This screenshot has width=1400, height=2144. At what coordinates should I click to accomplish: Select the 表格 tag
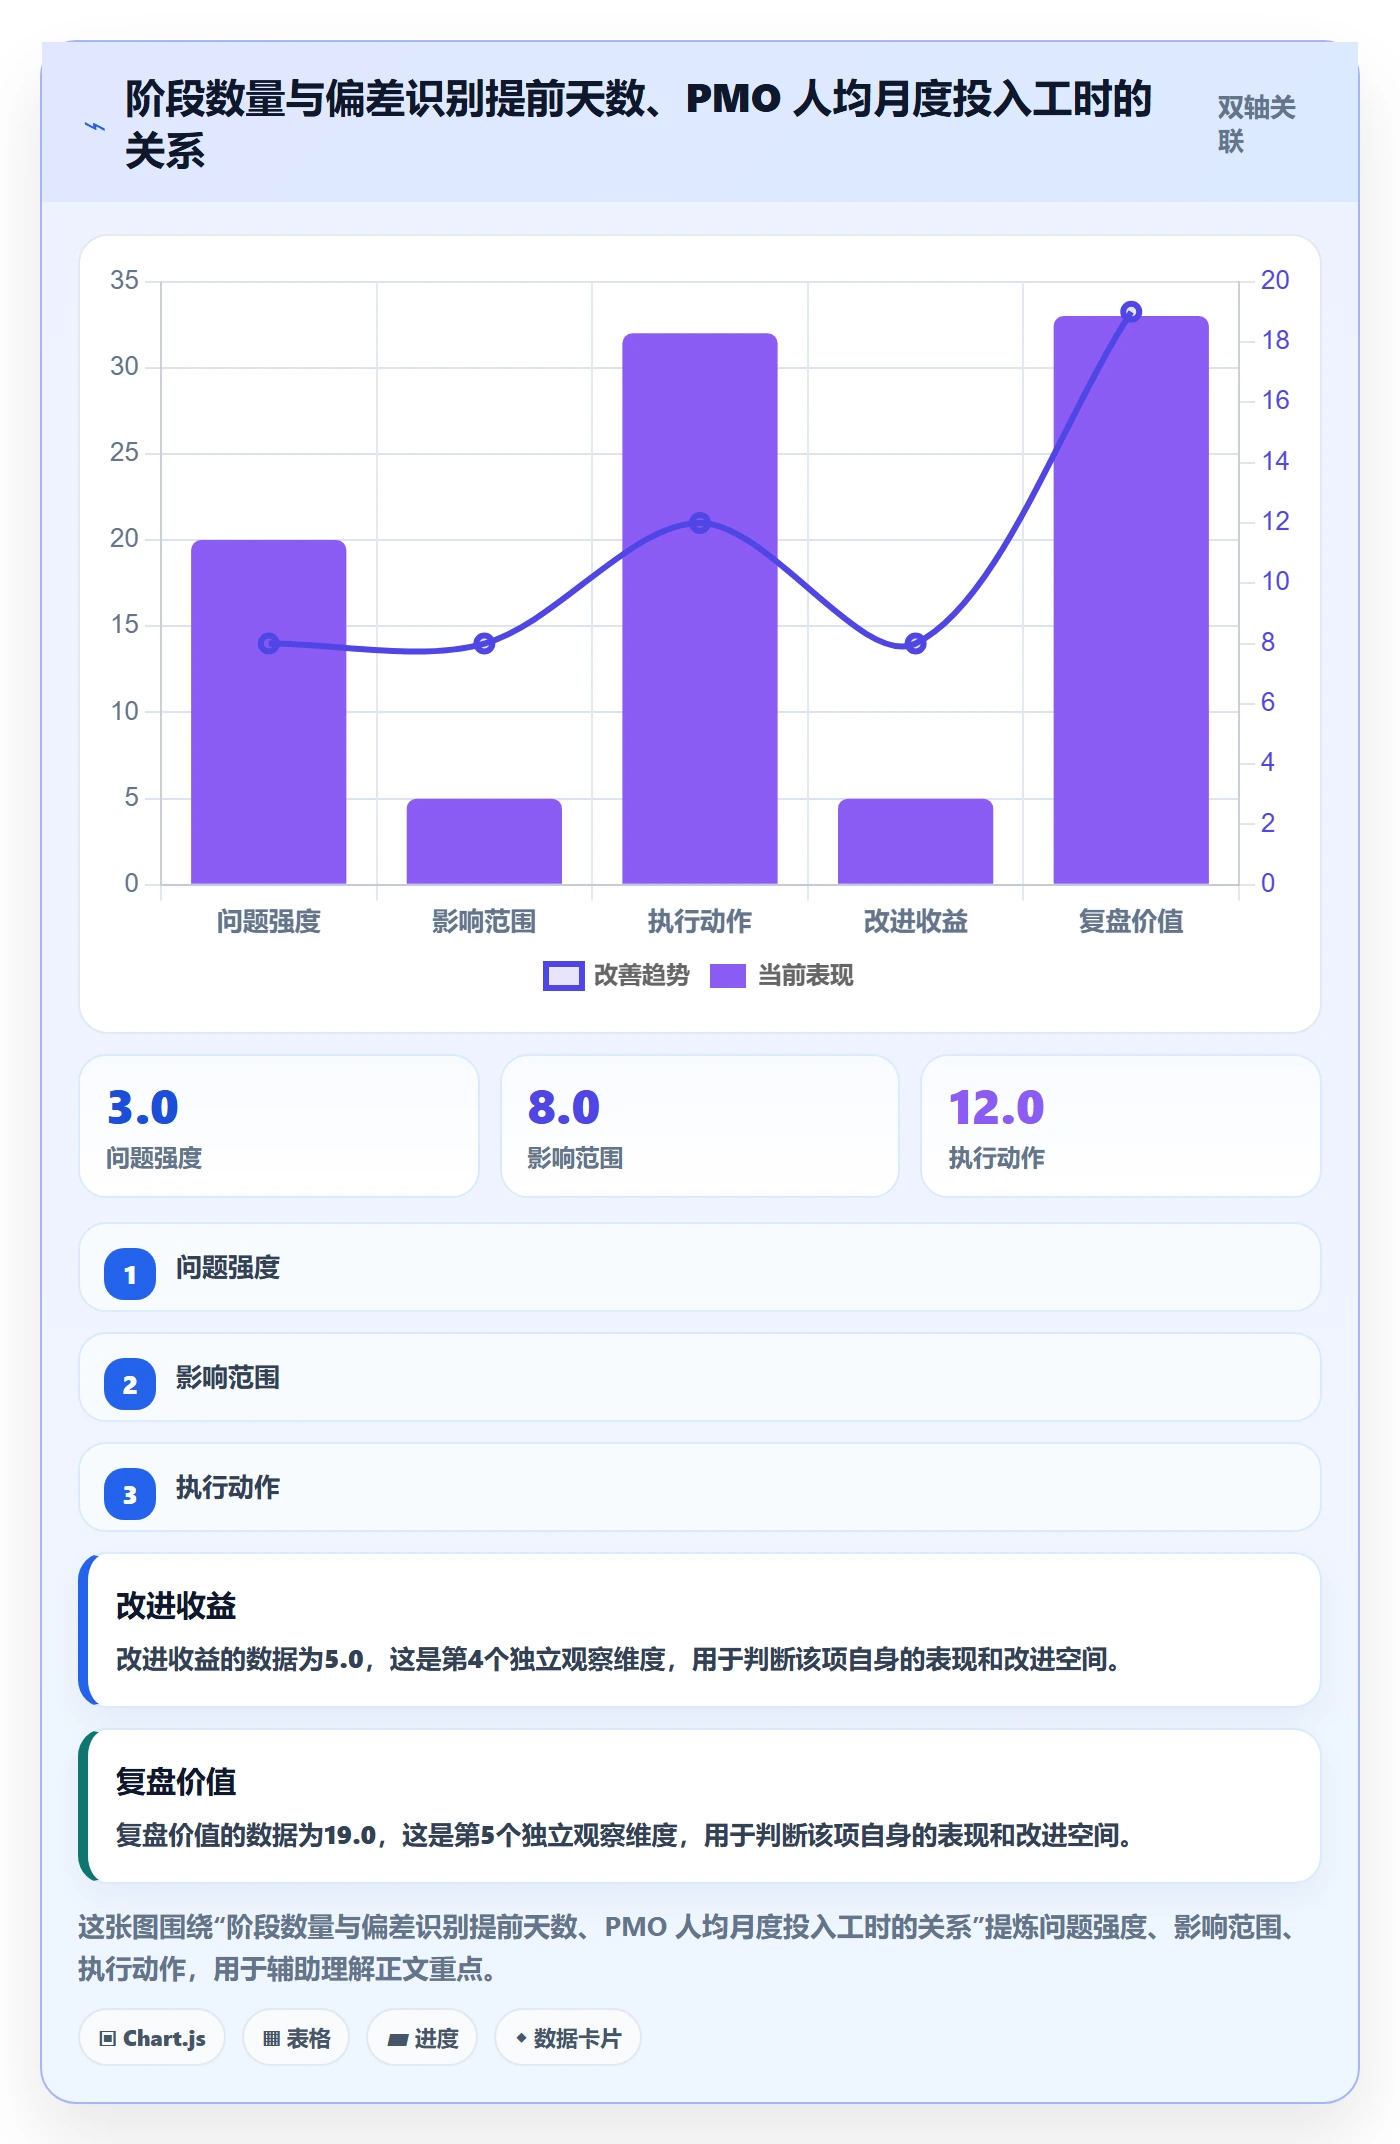click(296, 2038)
